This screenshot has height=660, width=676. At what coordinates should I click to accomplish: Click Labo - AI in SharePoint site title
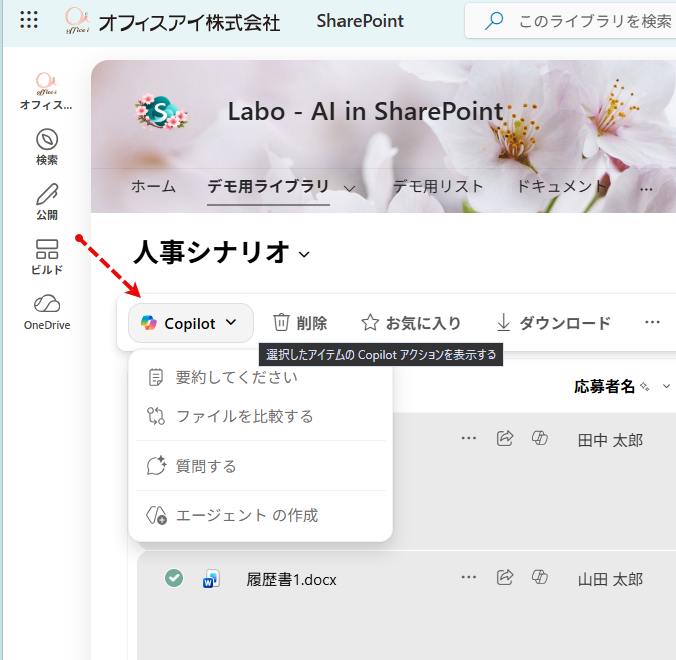click(x=365, y=111)
